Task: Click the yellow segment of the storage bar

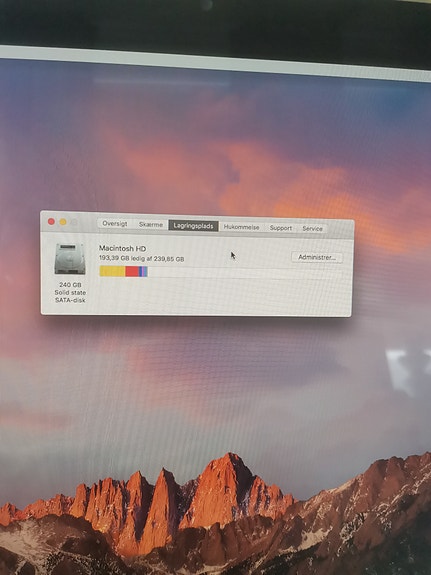Action: click(112, 271)
